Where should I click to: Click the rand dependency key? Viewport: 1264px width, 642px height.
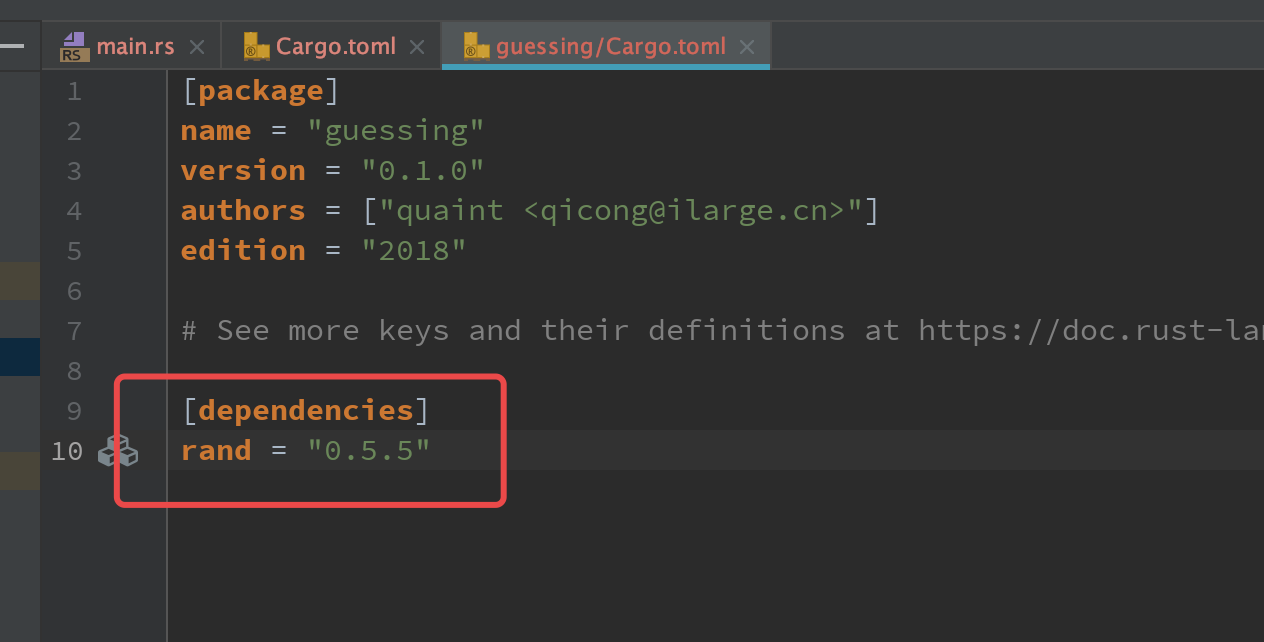pyautogui.click(x=215, y=451)
